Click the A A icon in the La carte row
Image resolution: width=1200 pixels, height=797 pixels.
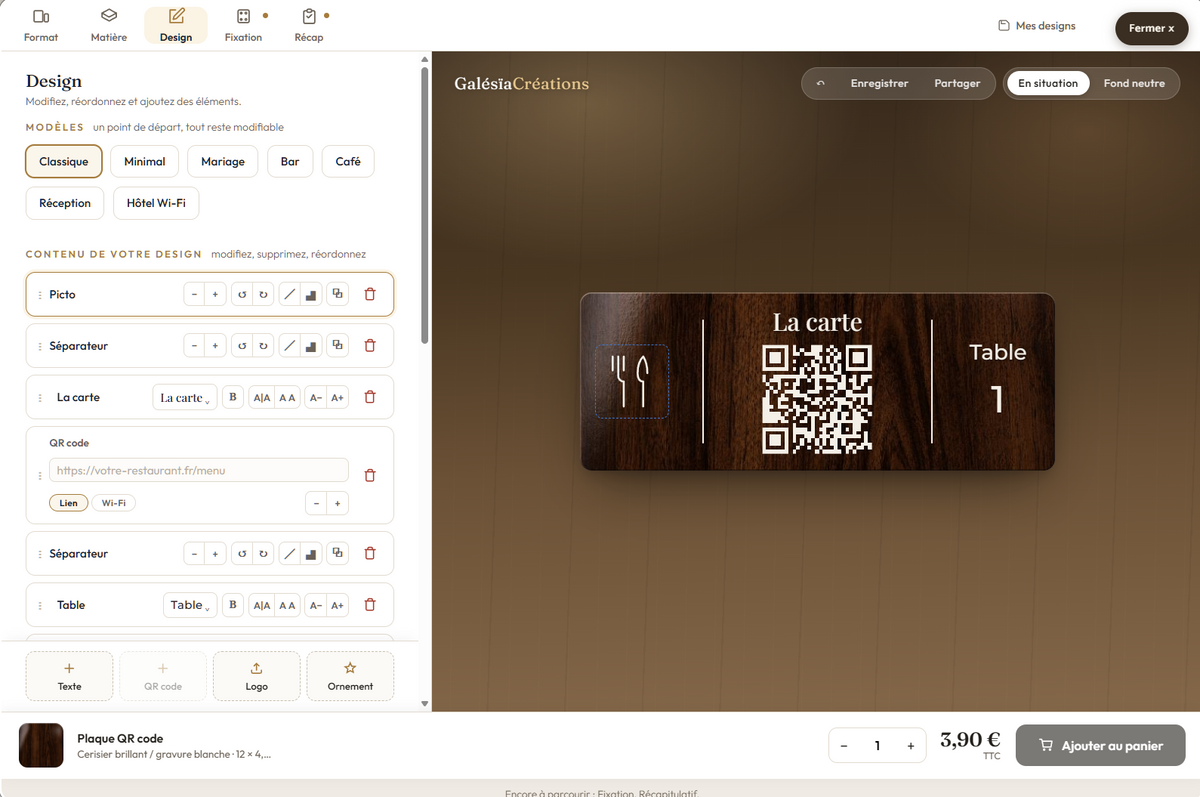click(x=287, y=397)
